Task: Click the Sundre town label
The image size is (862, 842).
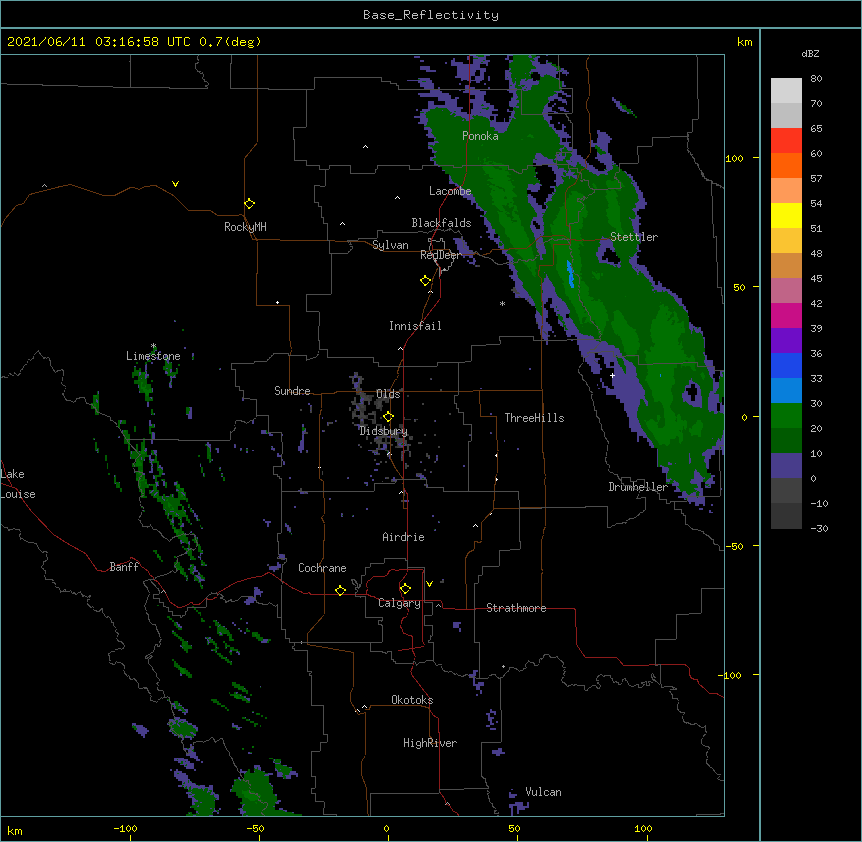Action: [292, 391]
